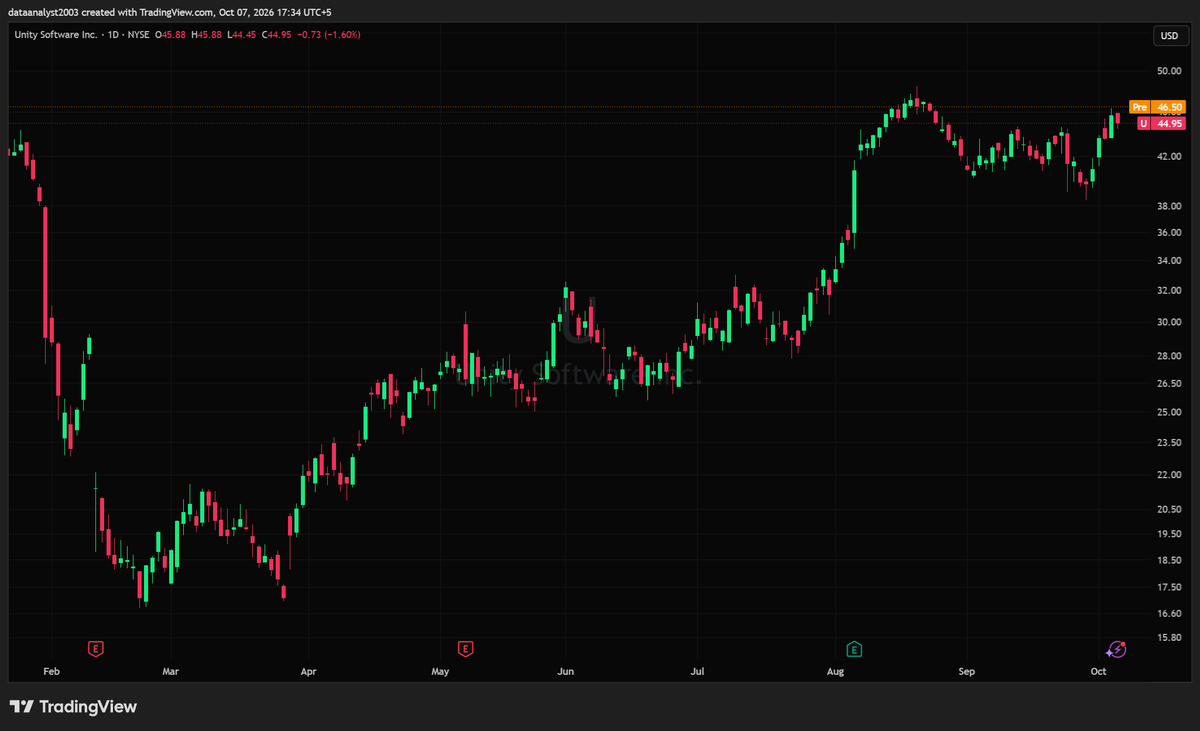Click the 17.50 price axis label

coord(1169,587)
